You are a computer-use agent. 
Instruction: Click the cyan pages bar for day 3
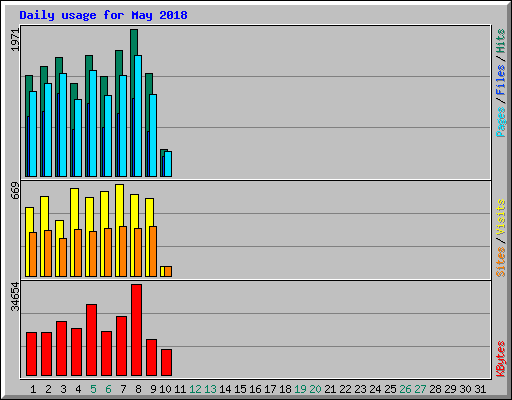coord(63,125)
